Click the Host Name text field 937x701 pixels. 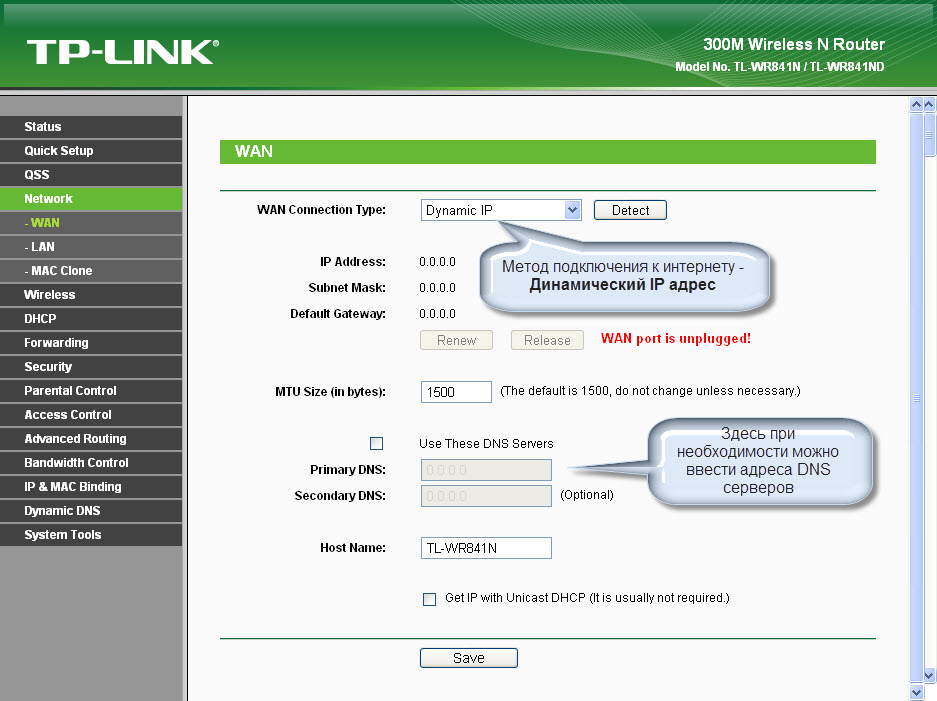click(x=486, y=548)
